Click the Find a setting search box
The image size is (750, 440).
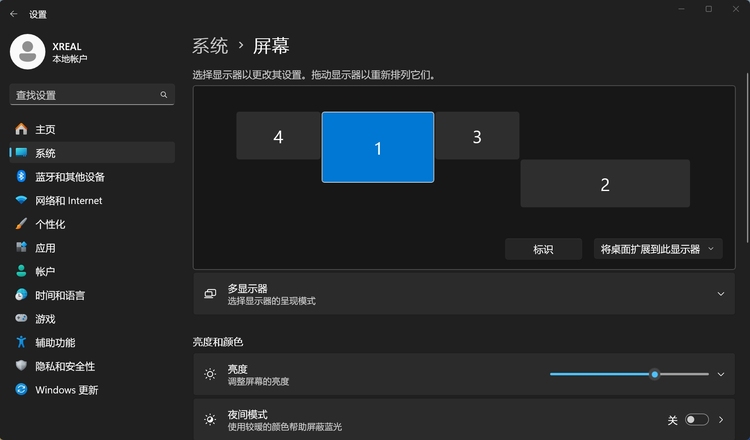coord(85,95)
